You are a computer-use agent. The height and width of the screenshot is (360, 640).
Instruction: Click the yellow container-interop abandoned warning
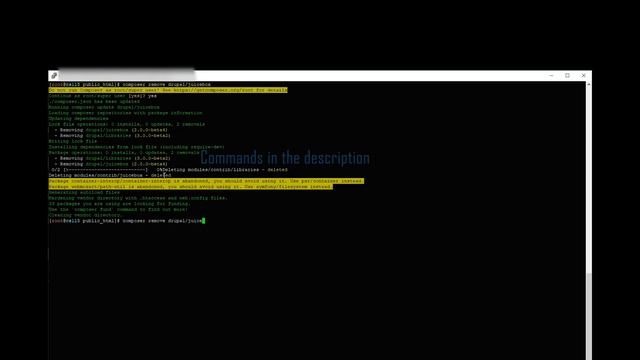(206, 181)
